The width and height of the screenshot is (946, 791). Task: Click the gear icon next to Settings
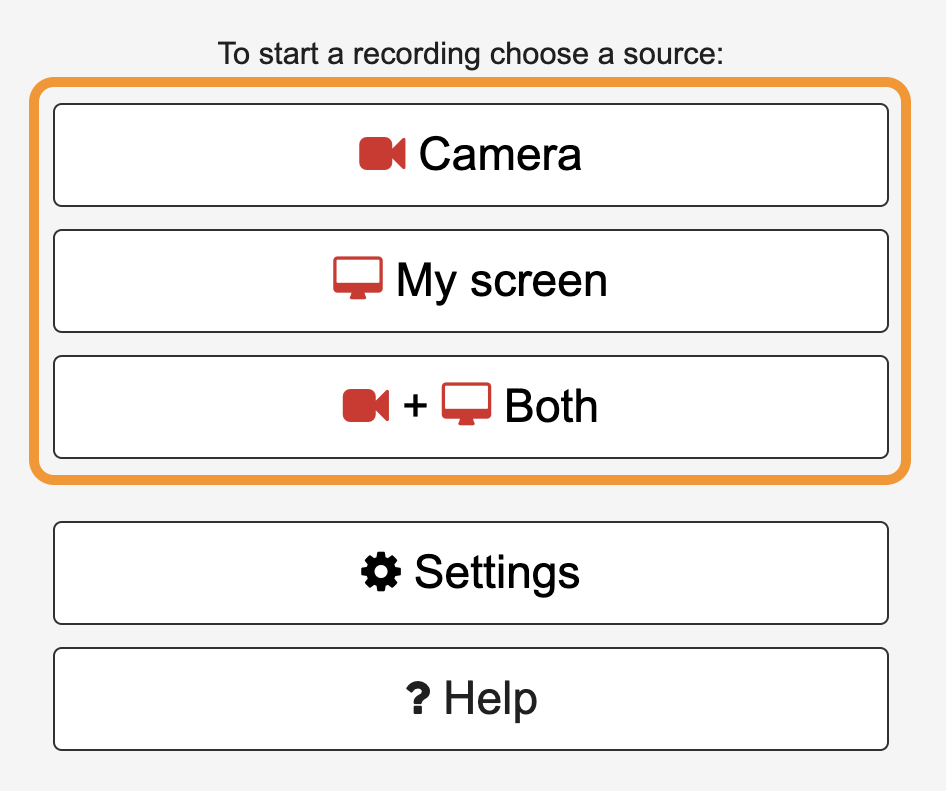pos(381,572)
